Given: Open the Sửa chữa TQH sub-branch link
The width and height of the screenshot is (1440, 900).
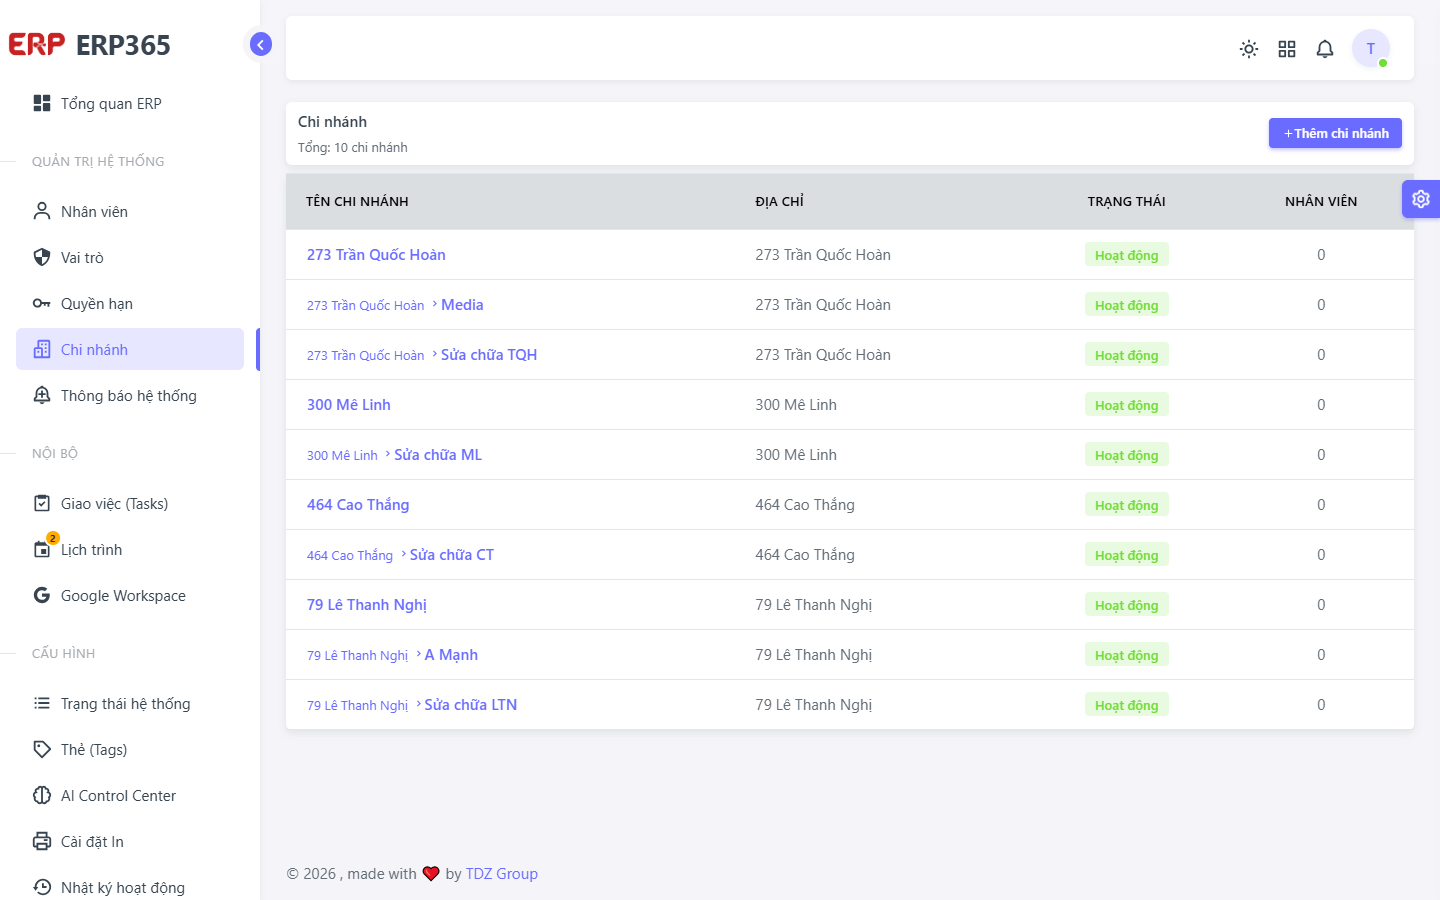Looking at the screenshot, I should point(489,355).
